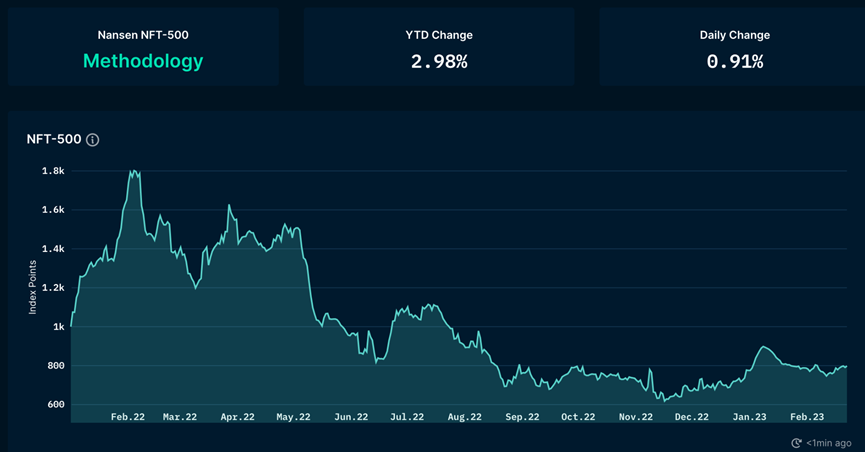Click the 800 y-axis label

[x=56, y=365]
